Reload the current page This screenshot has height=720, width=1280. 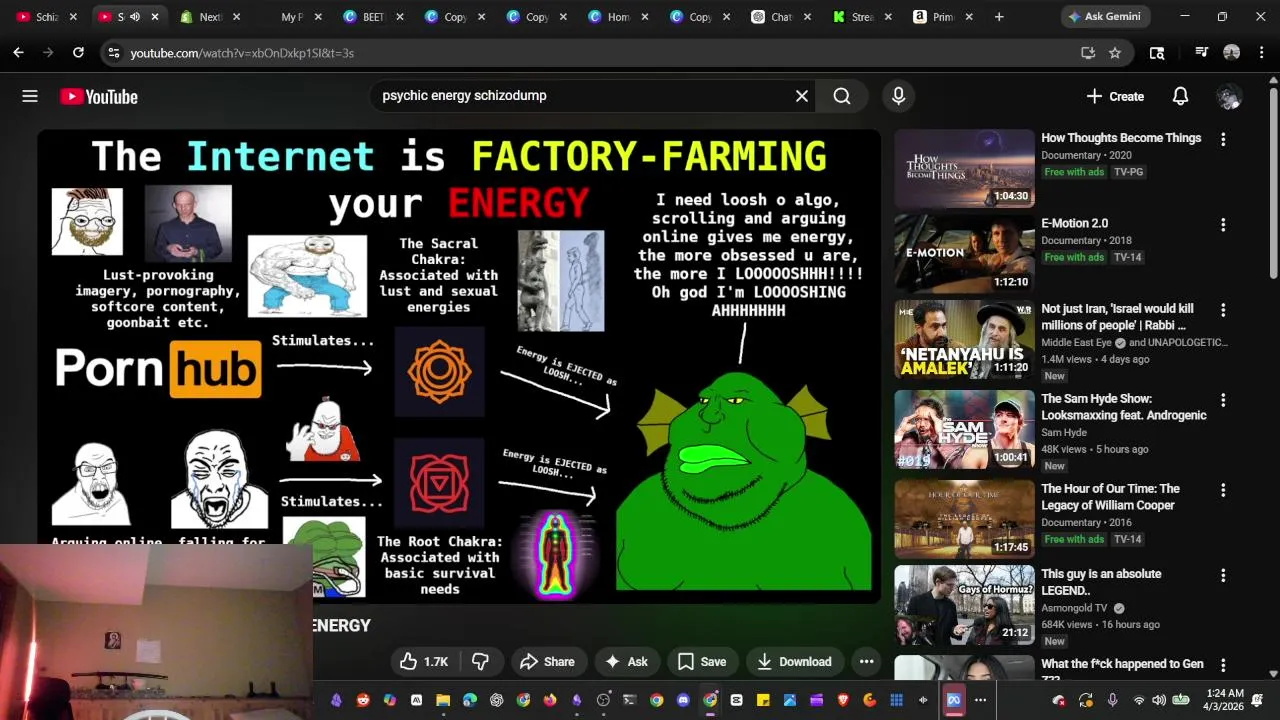pos(78,53)
